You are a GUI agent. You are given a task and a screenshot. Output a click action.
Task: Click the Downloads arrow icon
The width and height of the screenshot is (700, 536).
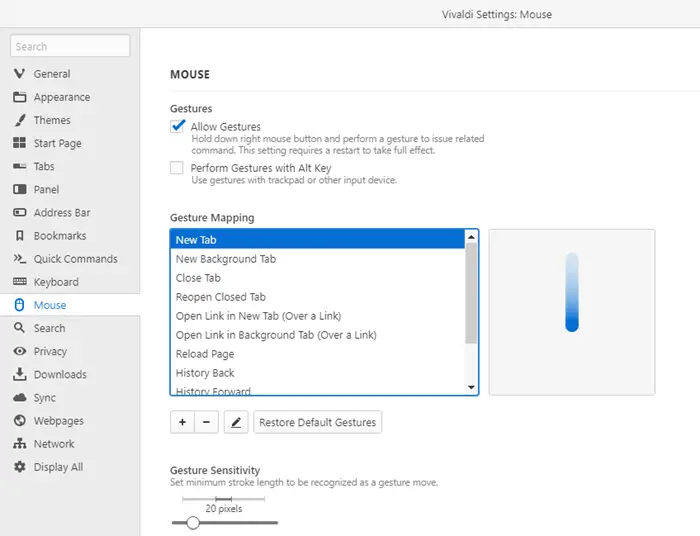coord(19,374)
